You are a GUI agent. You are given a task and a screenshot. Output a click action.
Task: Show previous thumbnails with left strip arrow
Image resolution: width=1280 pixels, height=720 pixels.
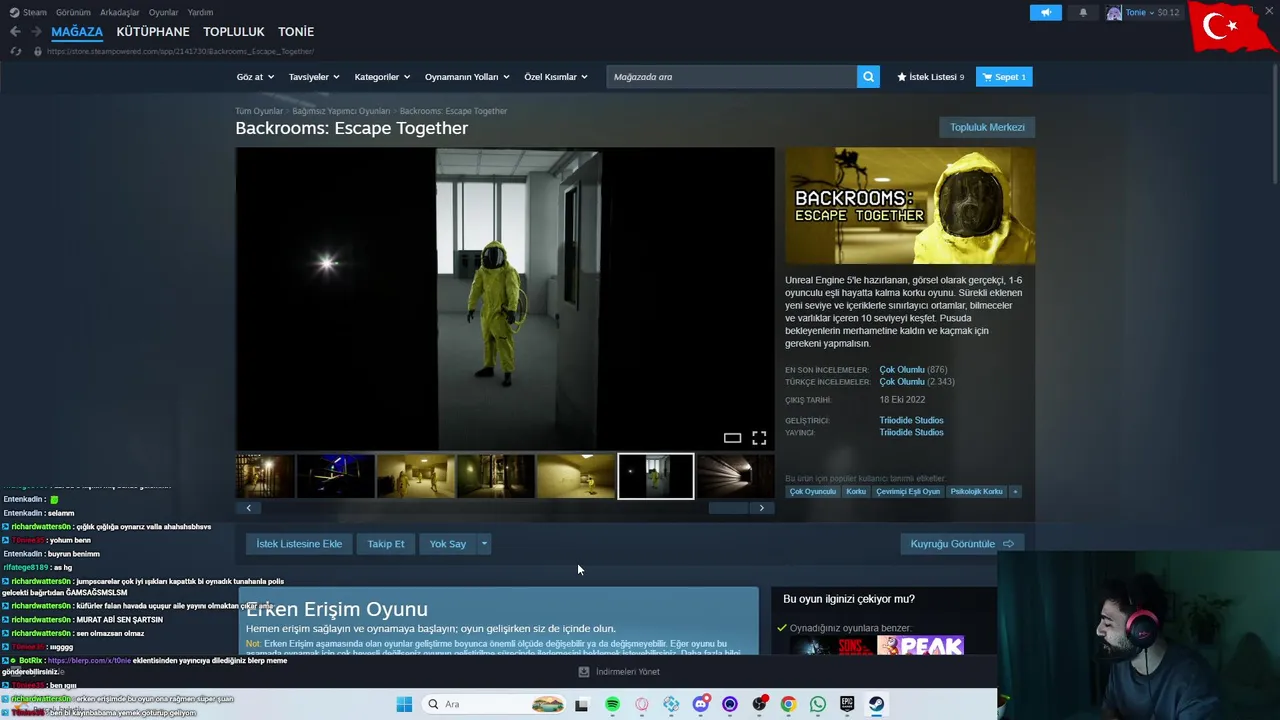(249, 508)
